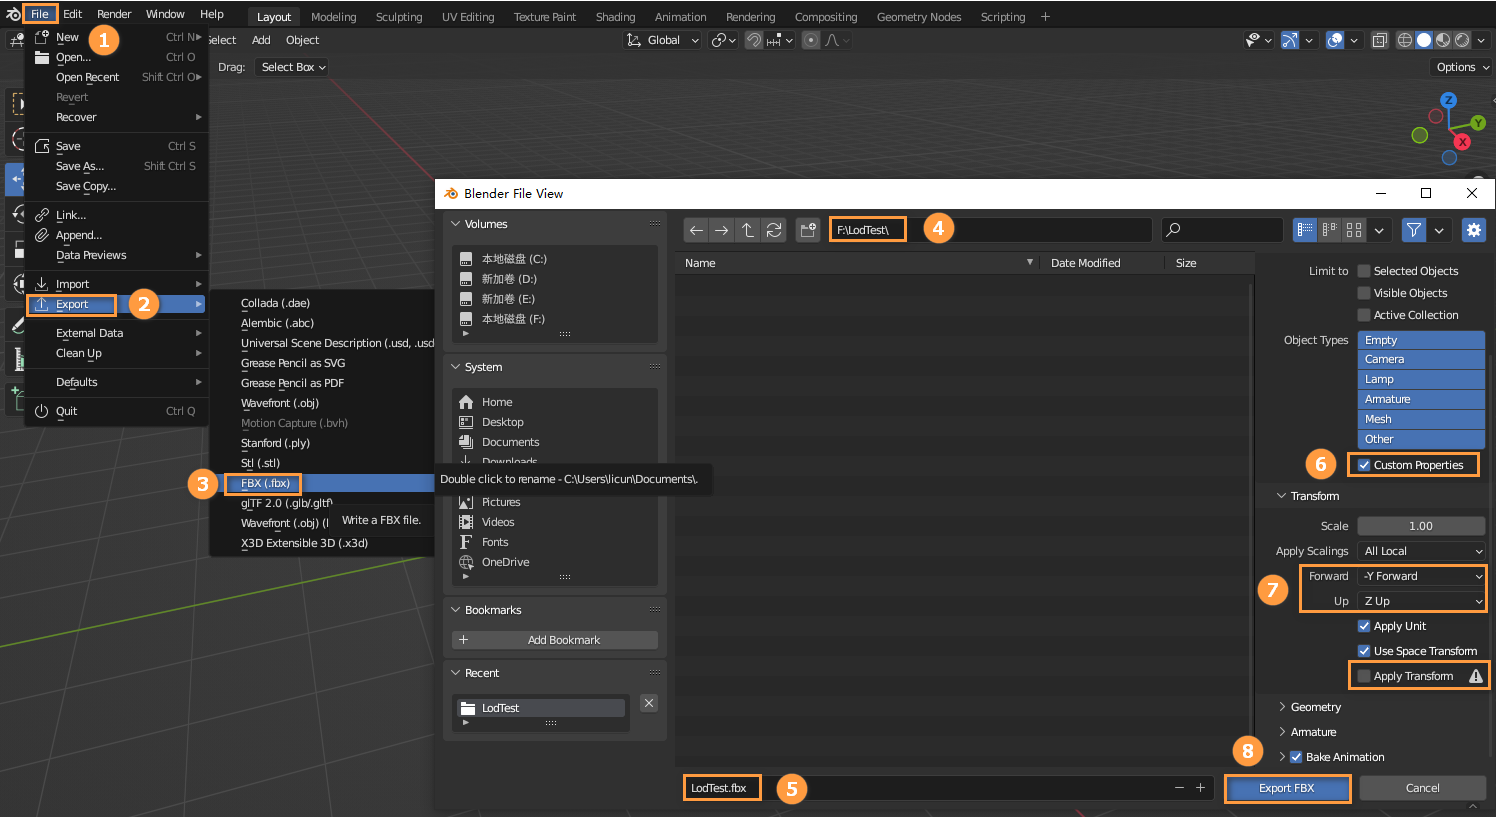Screen dimensions: 1496x817
Task: Click Add Bookmark button
Action: tap(555, 640)
